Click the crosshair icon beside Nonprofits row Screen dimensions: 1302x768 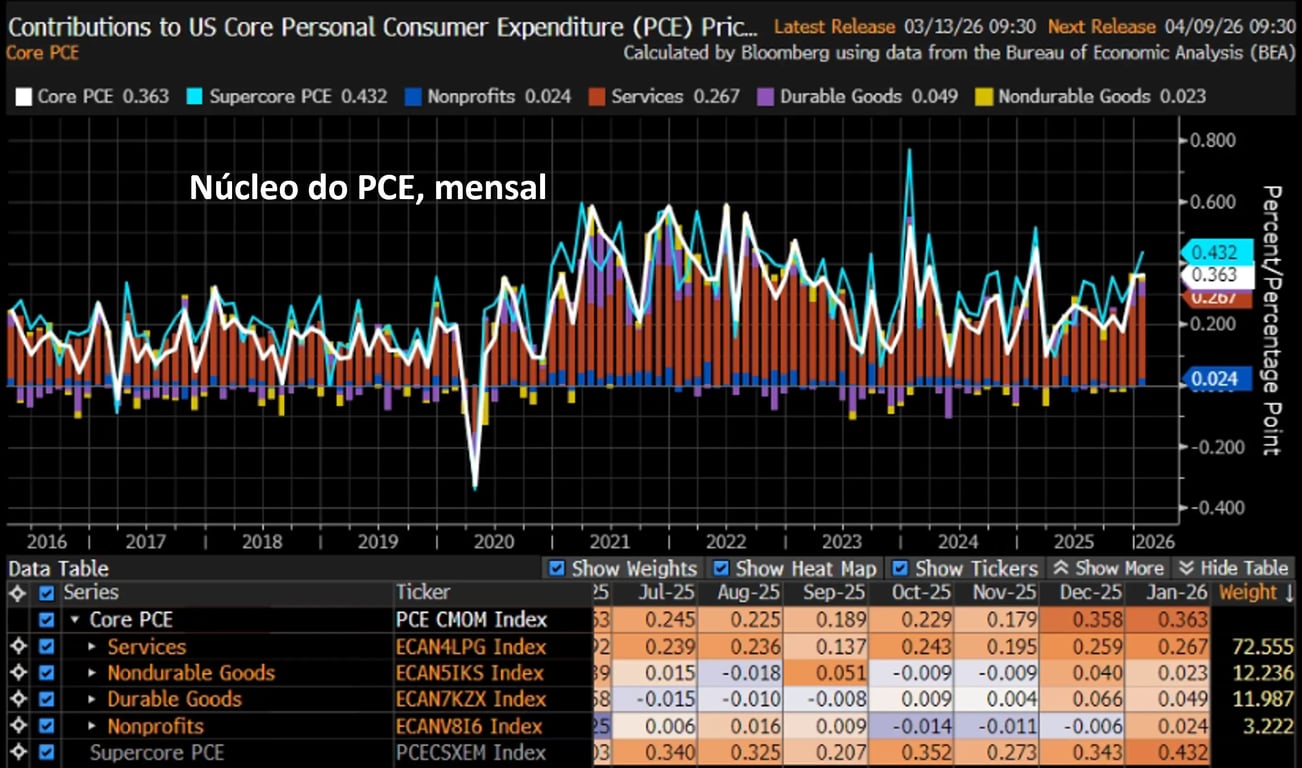point(16,726)
